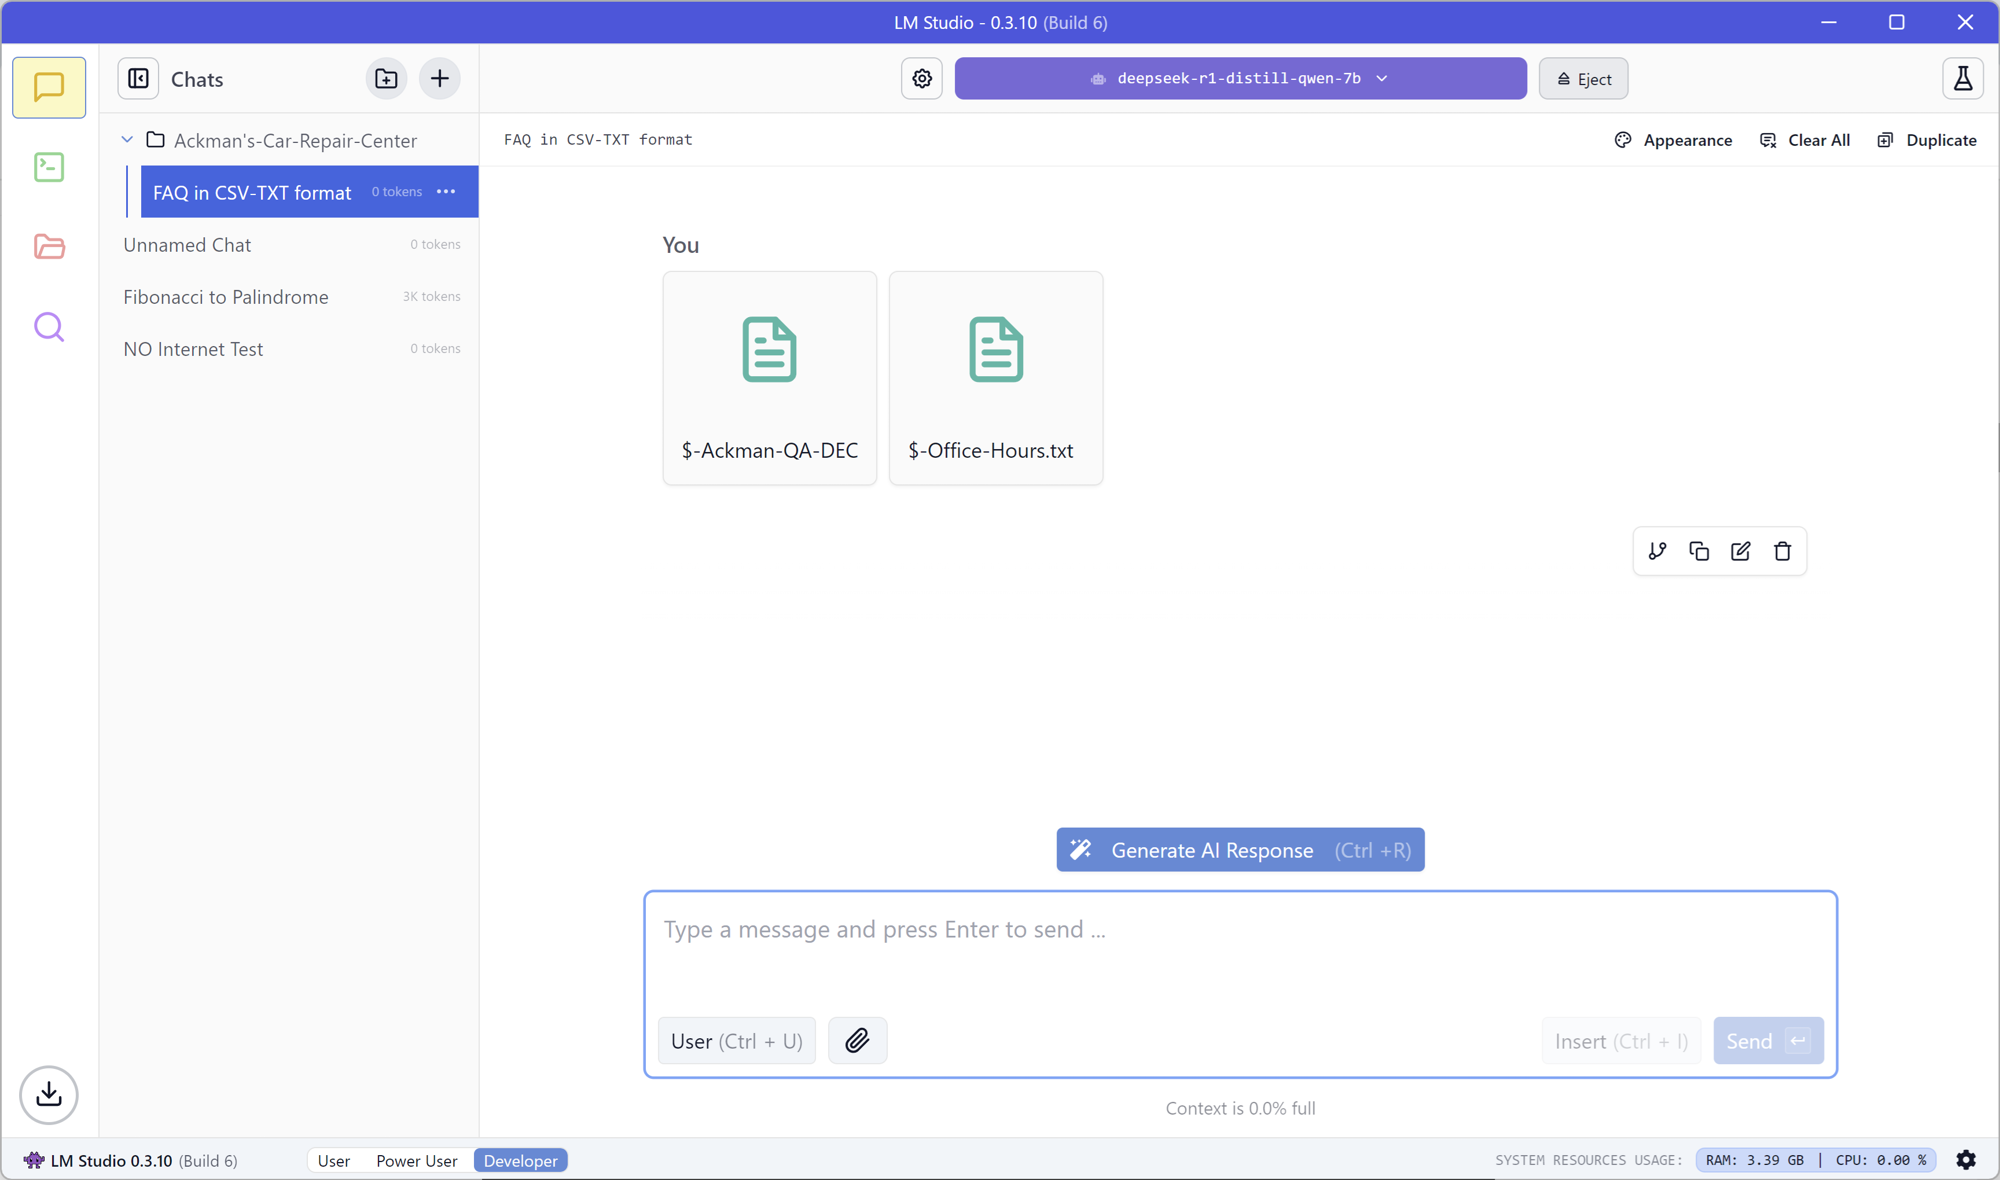The image size is (2000, 1180).
Task: Close the LM Studio window
Action: point(1965,22)
